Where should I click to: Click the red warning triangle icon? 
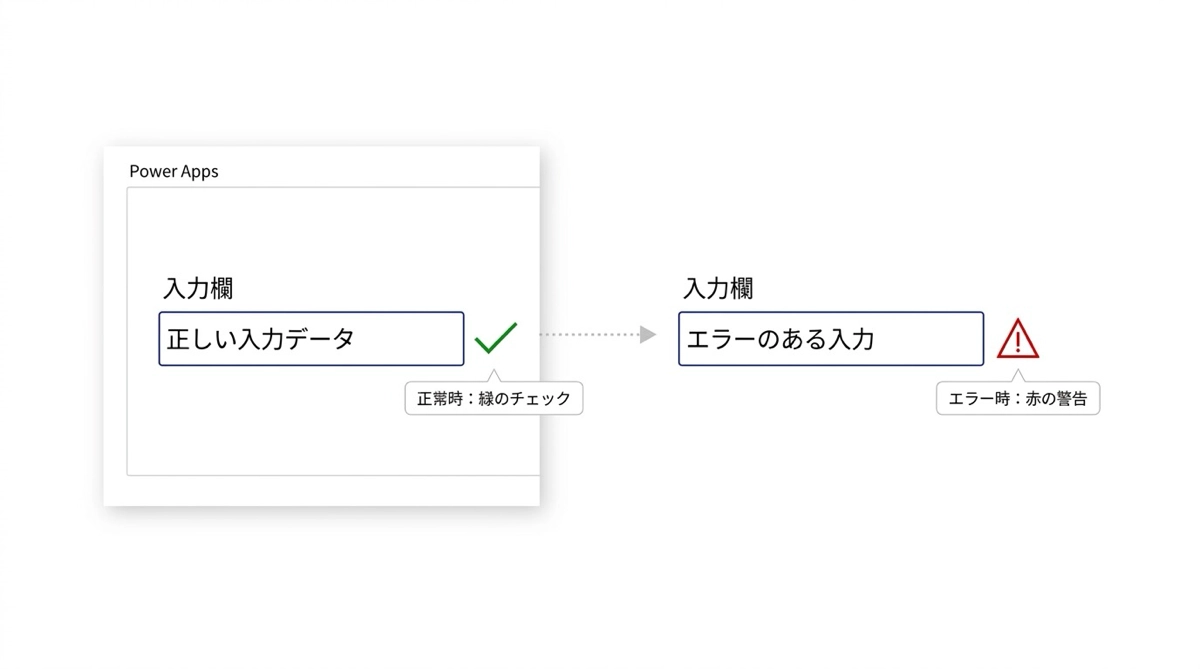[1018, 340]
